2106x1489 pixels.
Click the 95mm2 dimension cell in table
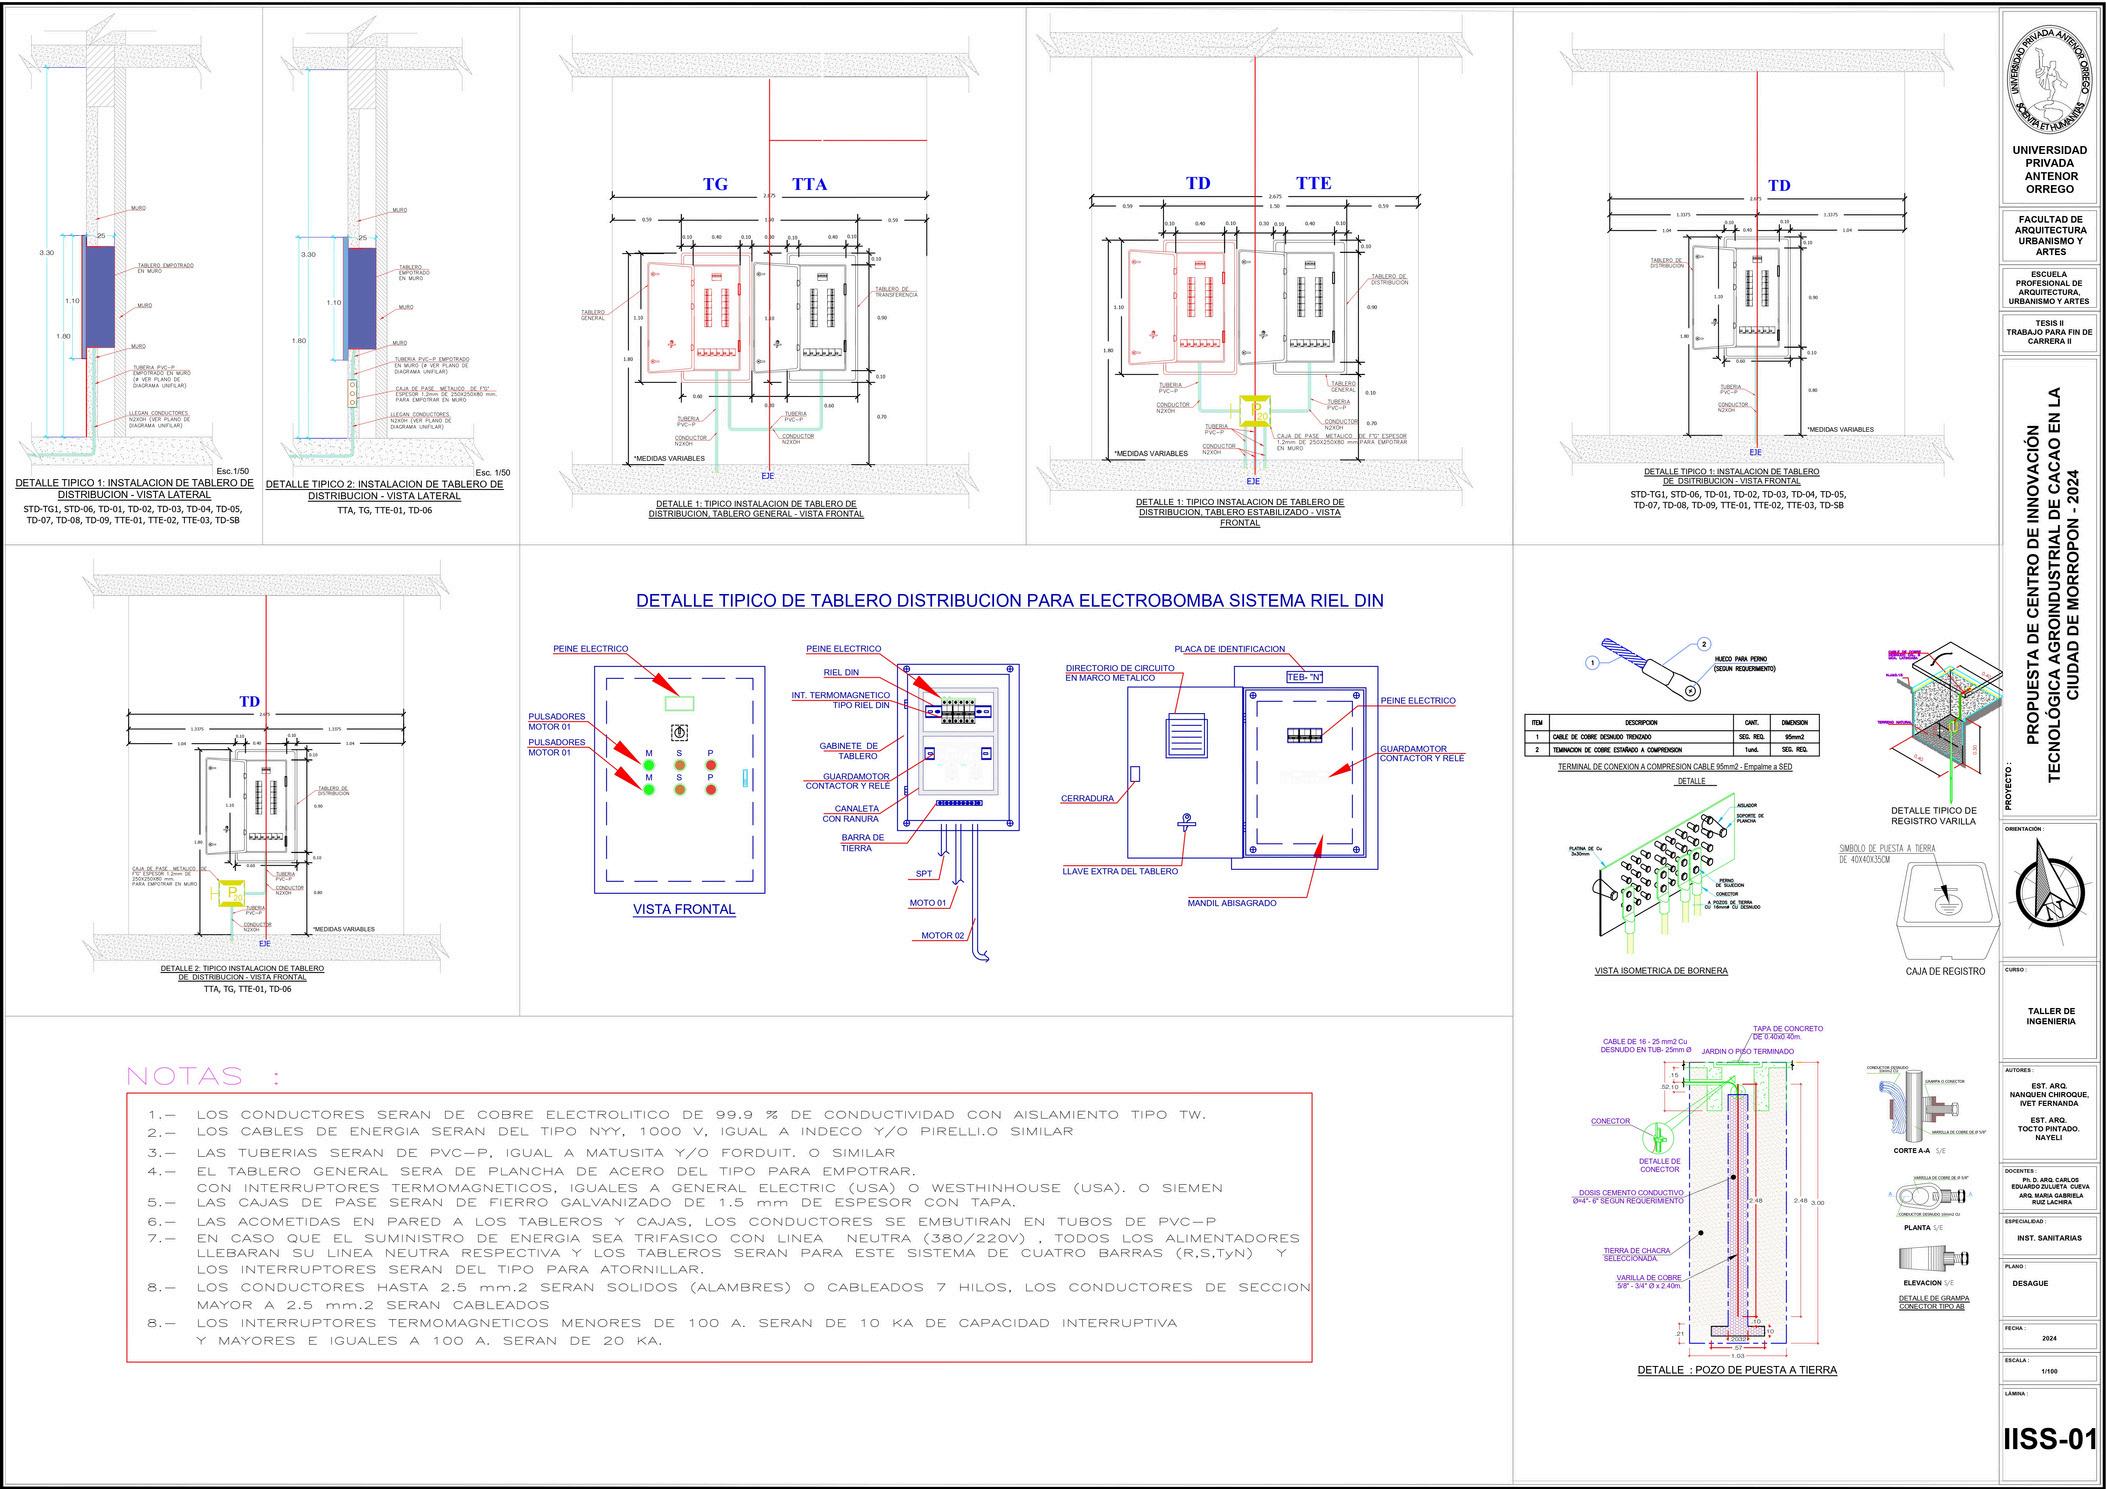[x=1794, y=736]
